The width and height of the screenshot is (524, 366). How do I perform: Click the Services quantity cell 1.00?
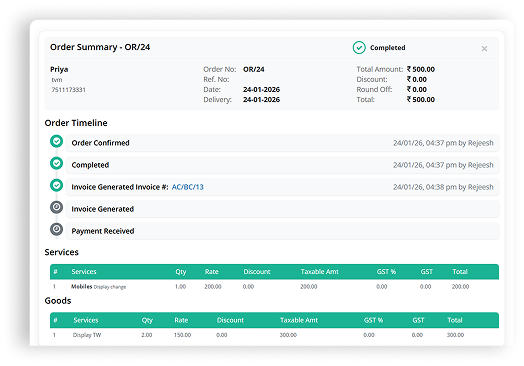(180, 287)
